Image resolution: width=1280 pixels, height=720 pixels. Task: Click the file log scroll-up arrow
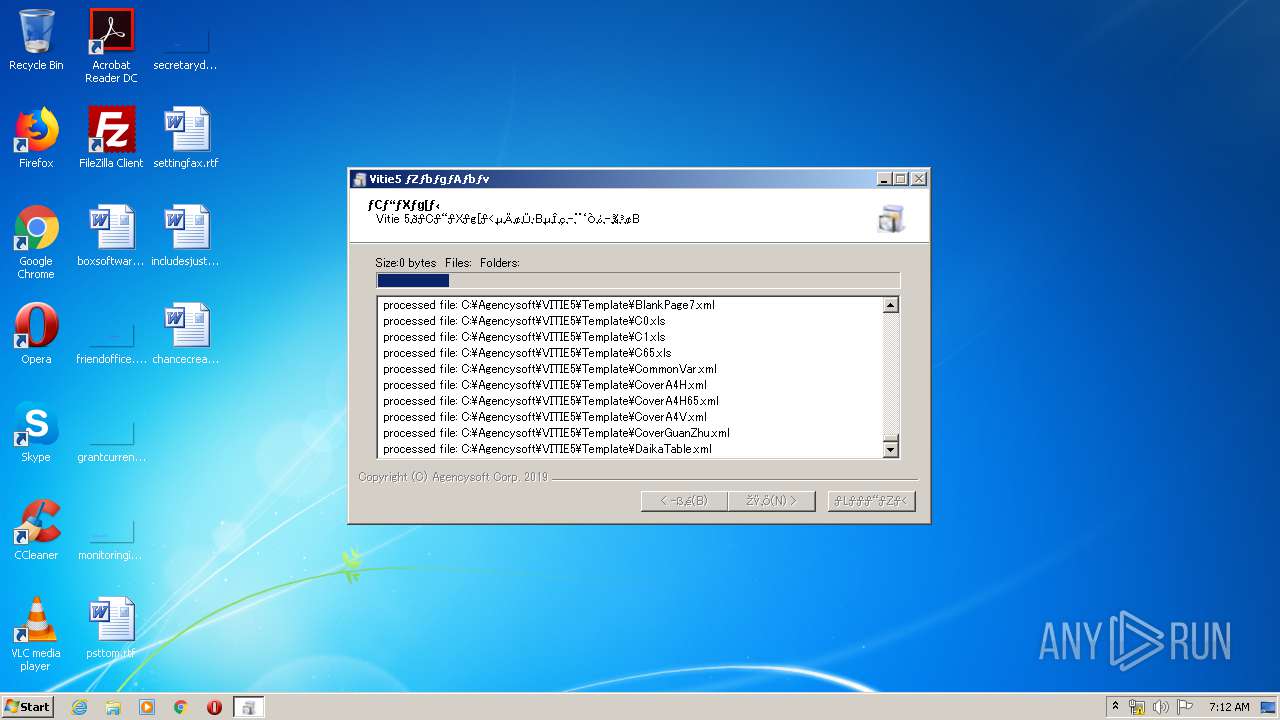(891, 305)
